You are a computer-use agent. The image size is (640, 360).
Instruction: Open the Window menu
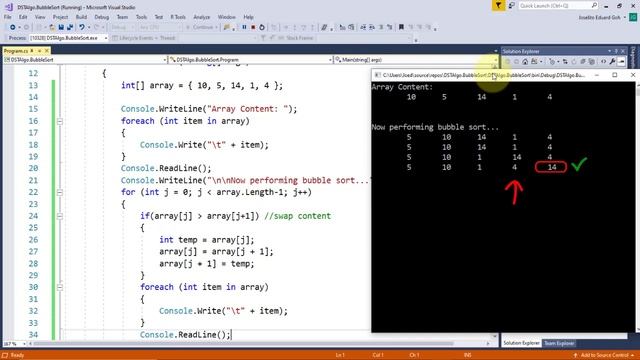pyautogui.click(x=227, y=17)
